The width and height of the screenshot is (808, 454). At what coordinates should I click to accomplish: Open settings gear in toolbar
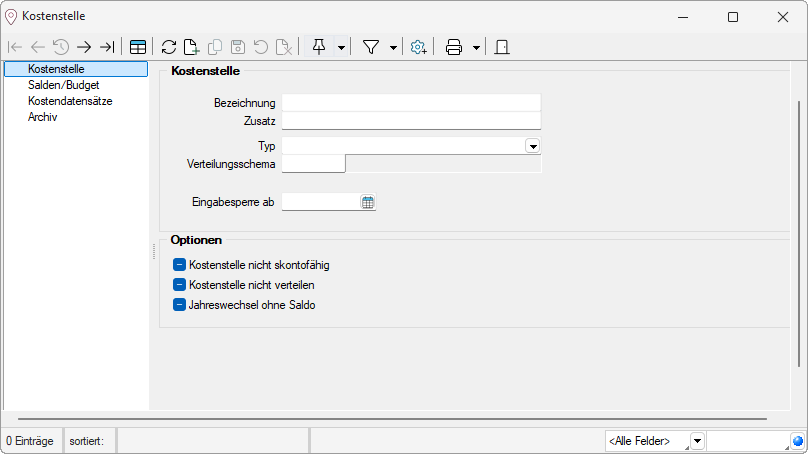419,47
